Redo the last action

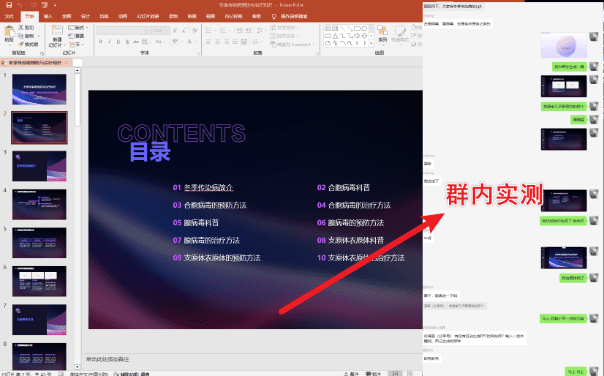click(x=33, y=5)
